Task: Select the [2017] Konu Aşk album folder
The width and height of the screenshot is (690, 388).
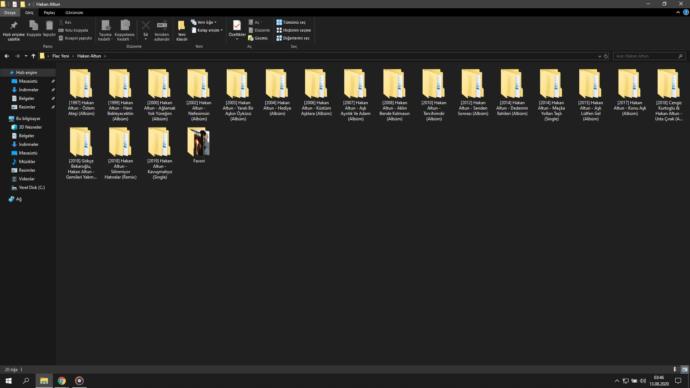Action: click(x=629, y=92)
